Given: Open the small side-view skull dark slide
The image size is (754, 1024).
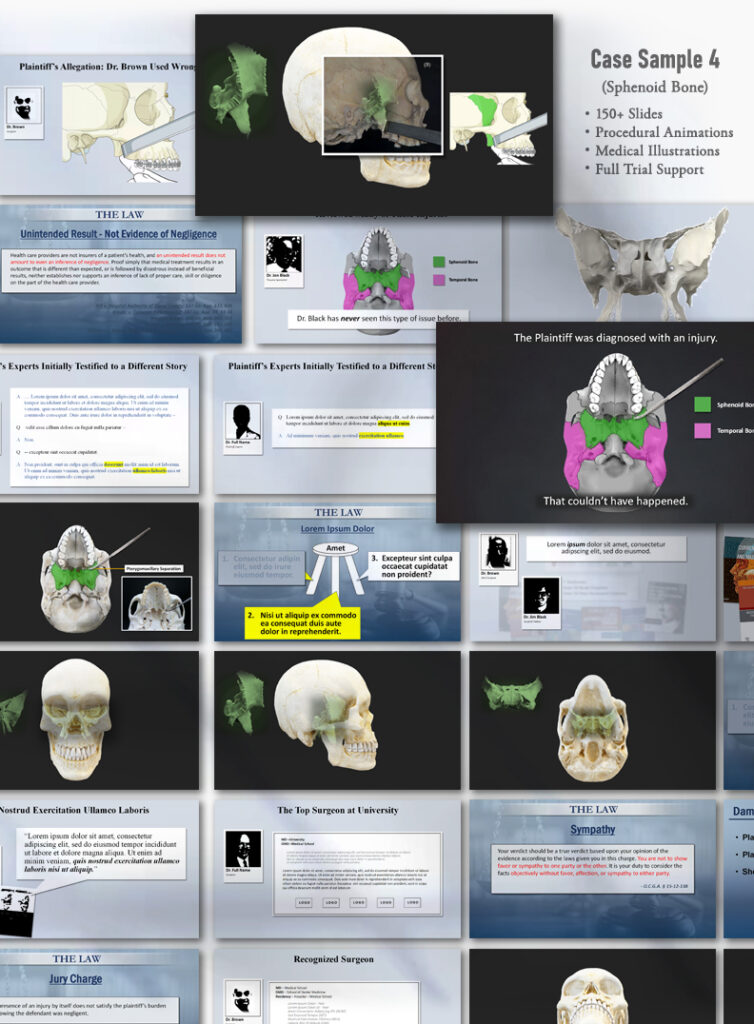Looking at the screenshot, I should [337, 720].
